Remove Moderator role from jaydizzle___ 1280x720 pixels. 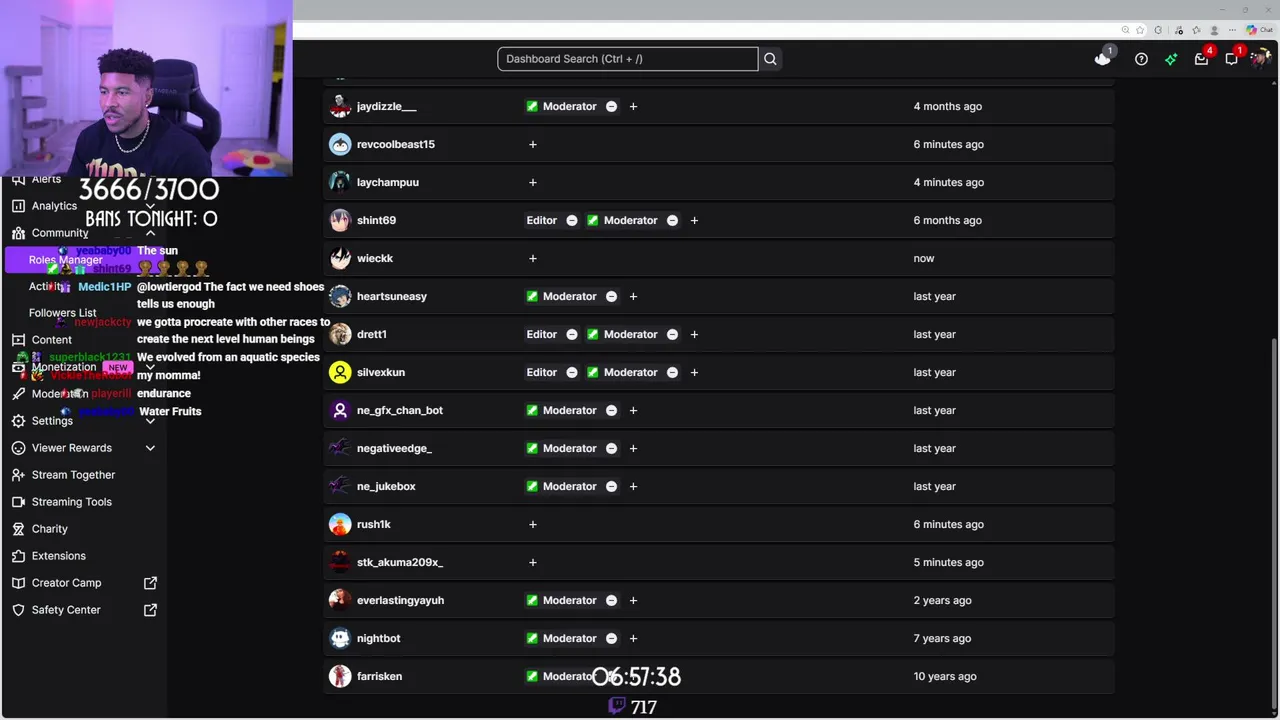(x=611, y=106)
